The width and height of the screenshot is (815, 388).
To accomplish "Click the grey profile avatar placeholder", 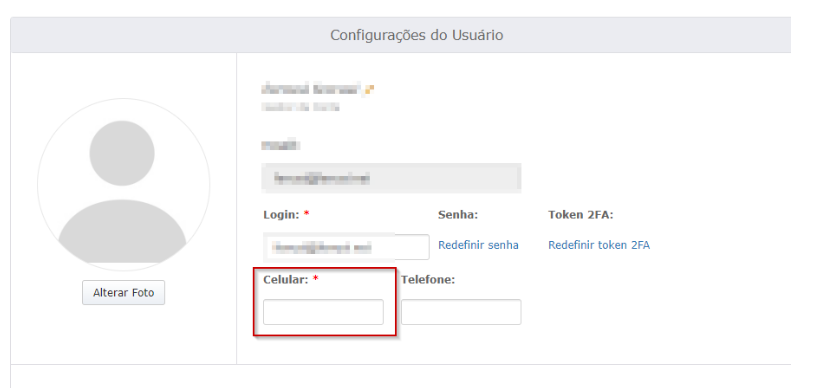I will tap(123, 185).
